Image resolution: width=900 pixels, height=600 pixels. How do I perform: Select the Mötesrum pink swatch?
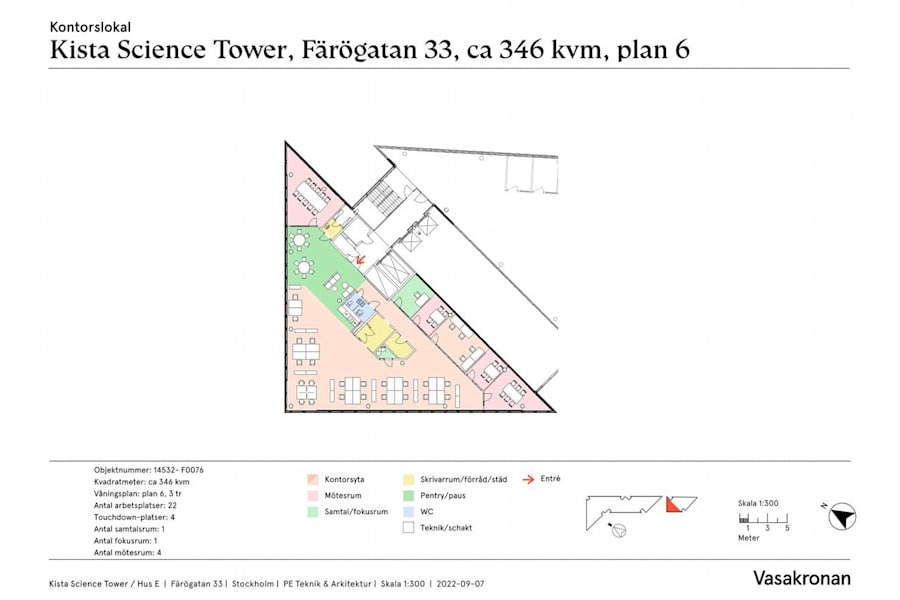click(315, 494)
